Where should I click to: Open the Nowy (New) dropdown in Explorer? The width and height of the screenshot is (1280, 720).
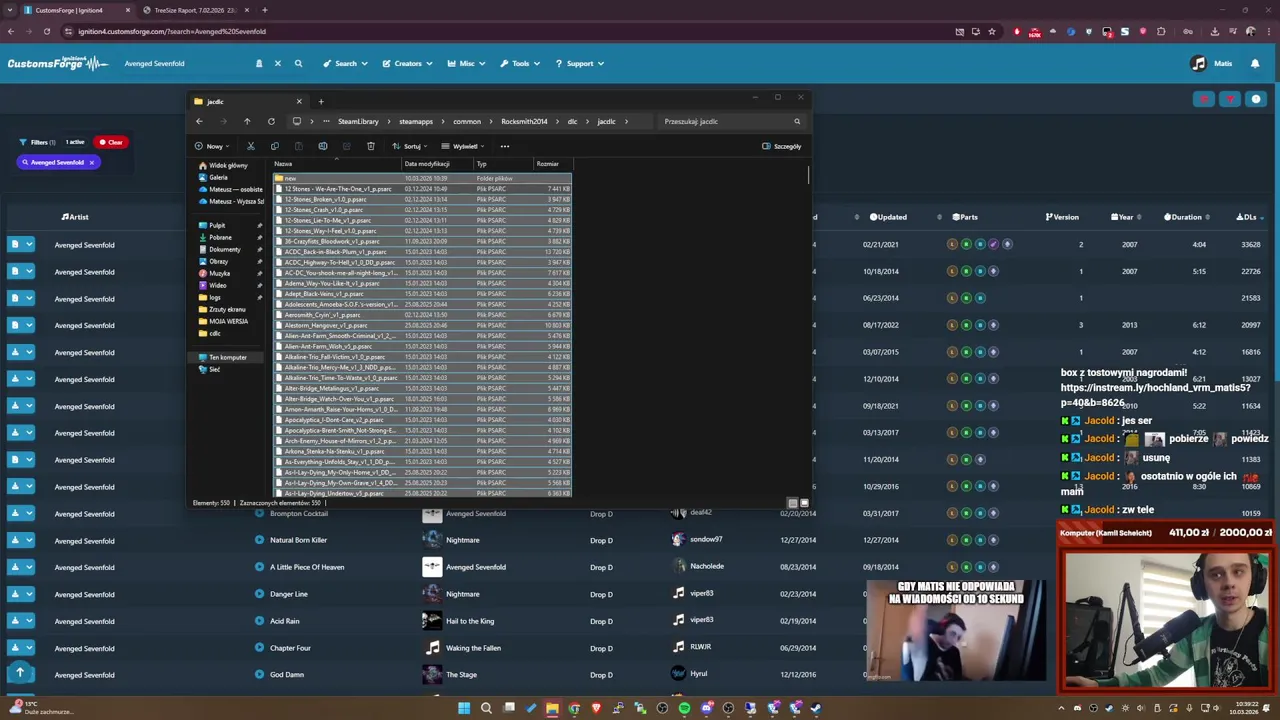212,146
